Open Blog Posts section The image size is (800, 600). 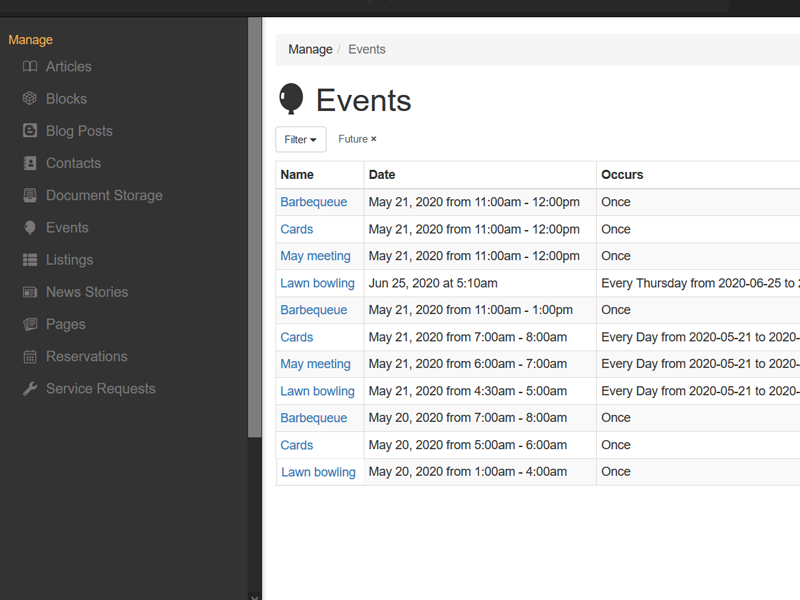(x=79, y=131)
